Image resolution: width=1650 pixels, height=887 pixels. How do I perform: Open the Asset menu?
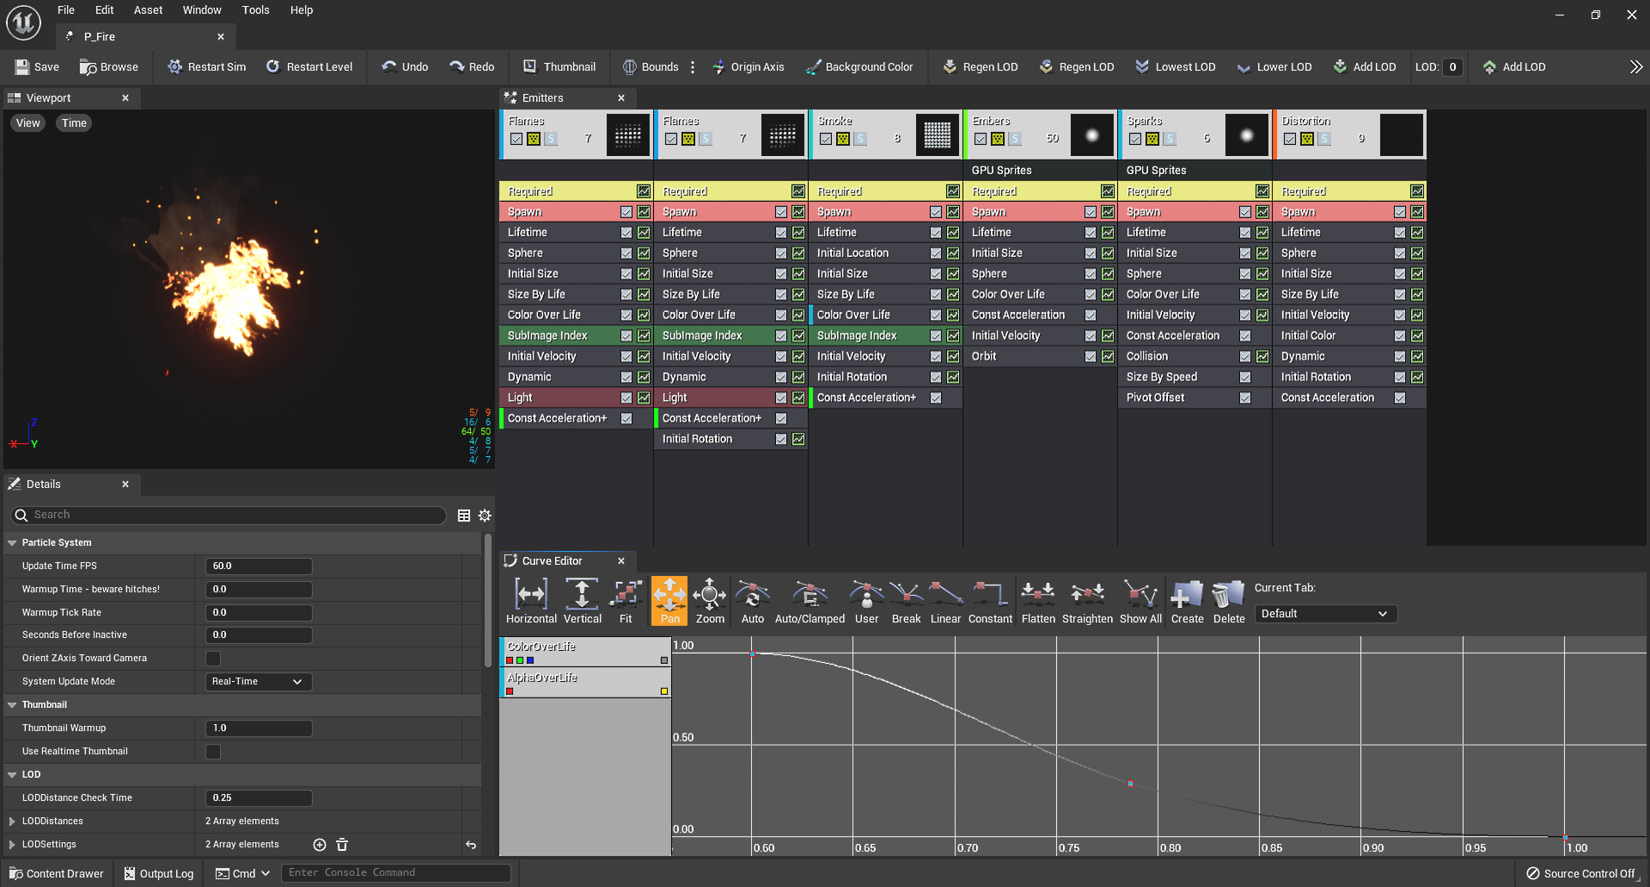click(x=148, y=10)
